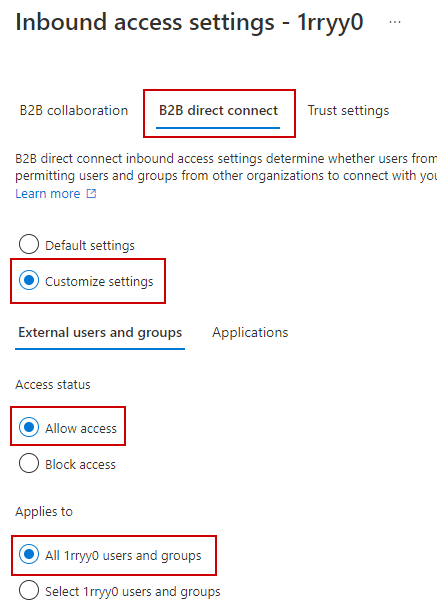Choose the Customize settings radio button
437x610 pixels.
29,280
